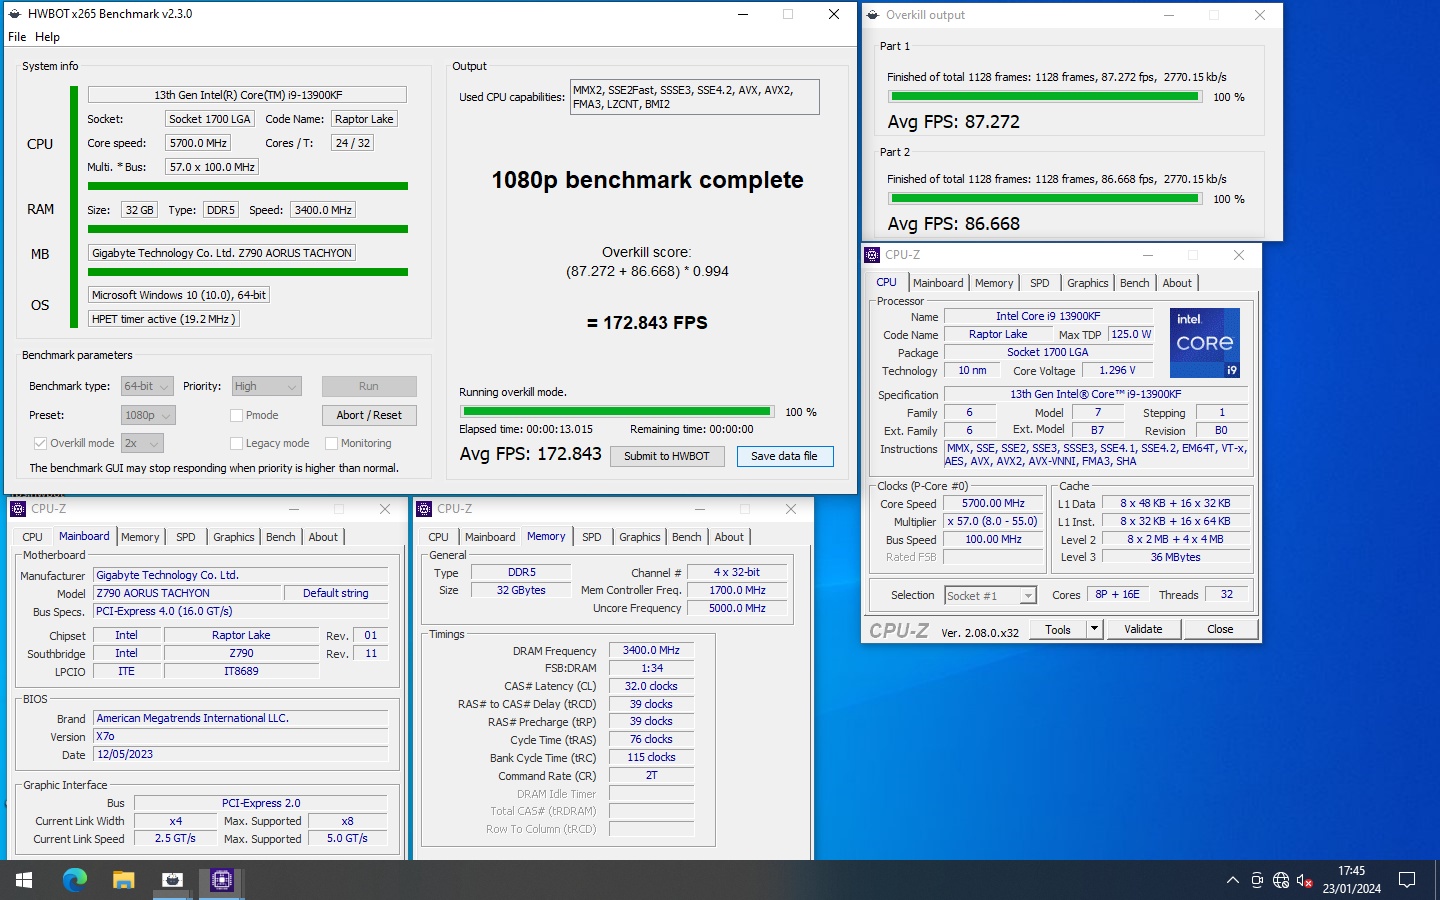Click Submit to HWBOT button
This screenshot has width=1440, height=900.
[667, 456]
